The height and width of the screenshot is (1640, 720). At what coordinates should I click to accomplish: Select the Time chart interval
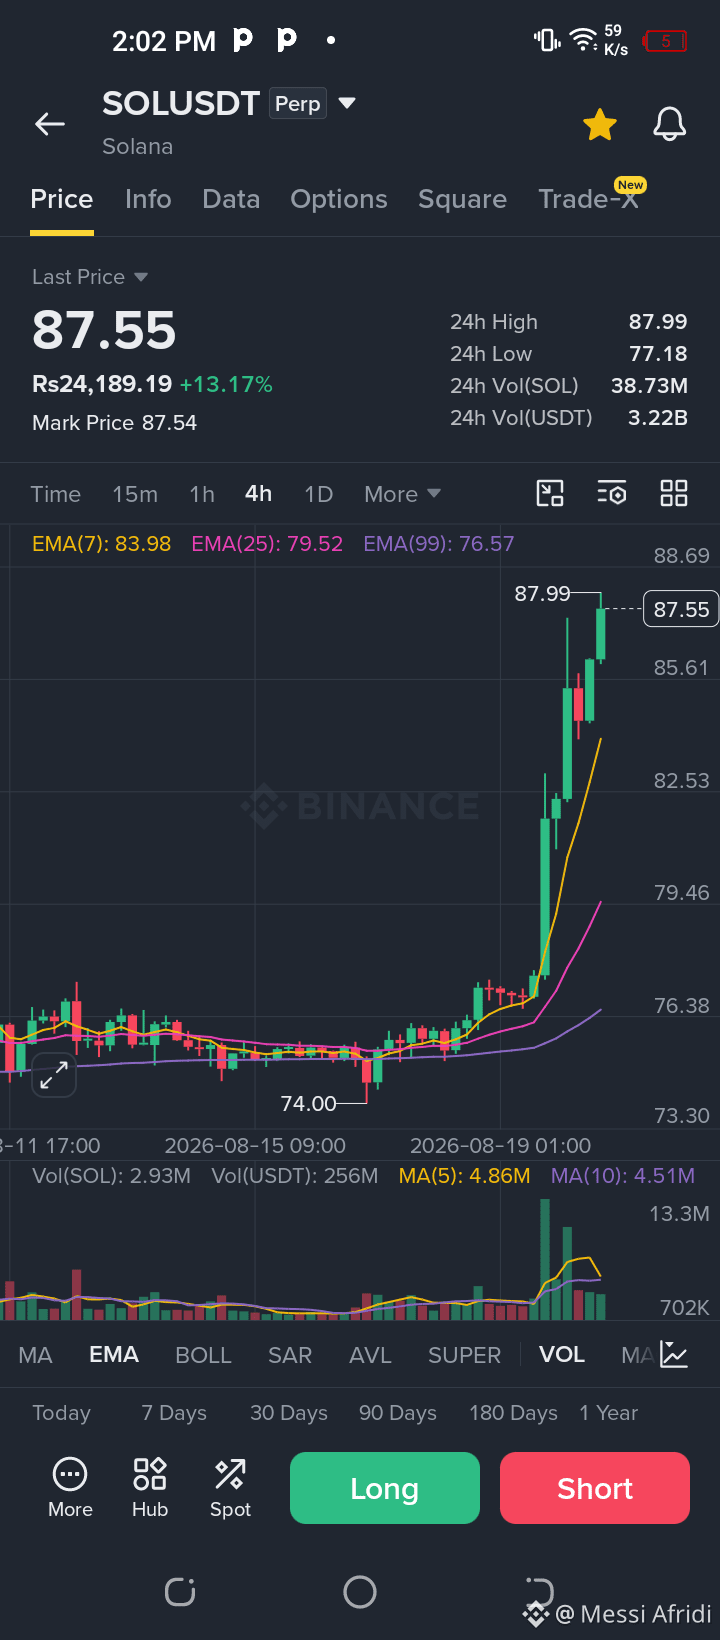(56, 494)
